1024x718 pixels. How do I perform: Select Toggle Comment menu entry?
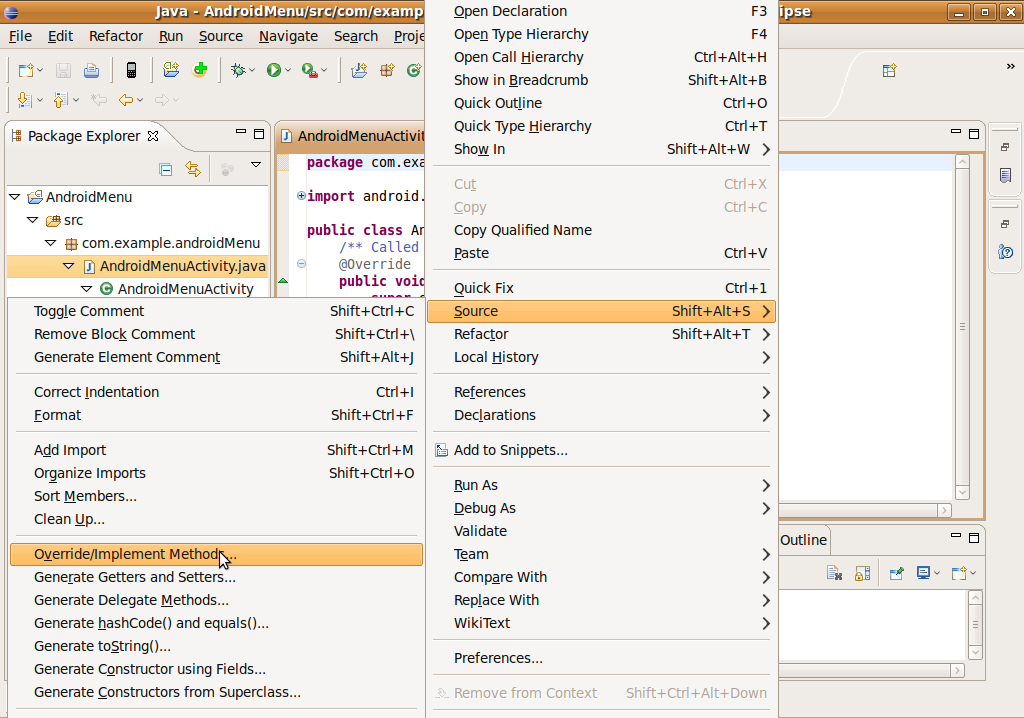click(x=216, y=311)
